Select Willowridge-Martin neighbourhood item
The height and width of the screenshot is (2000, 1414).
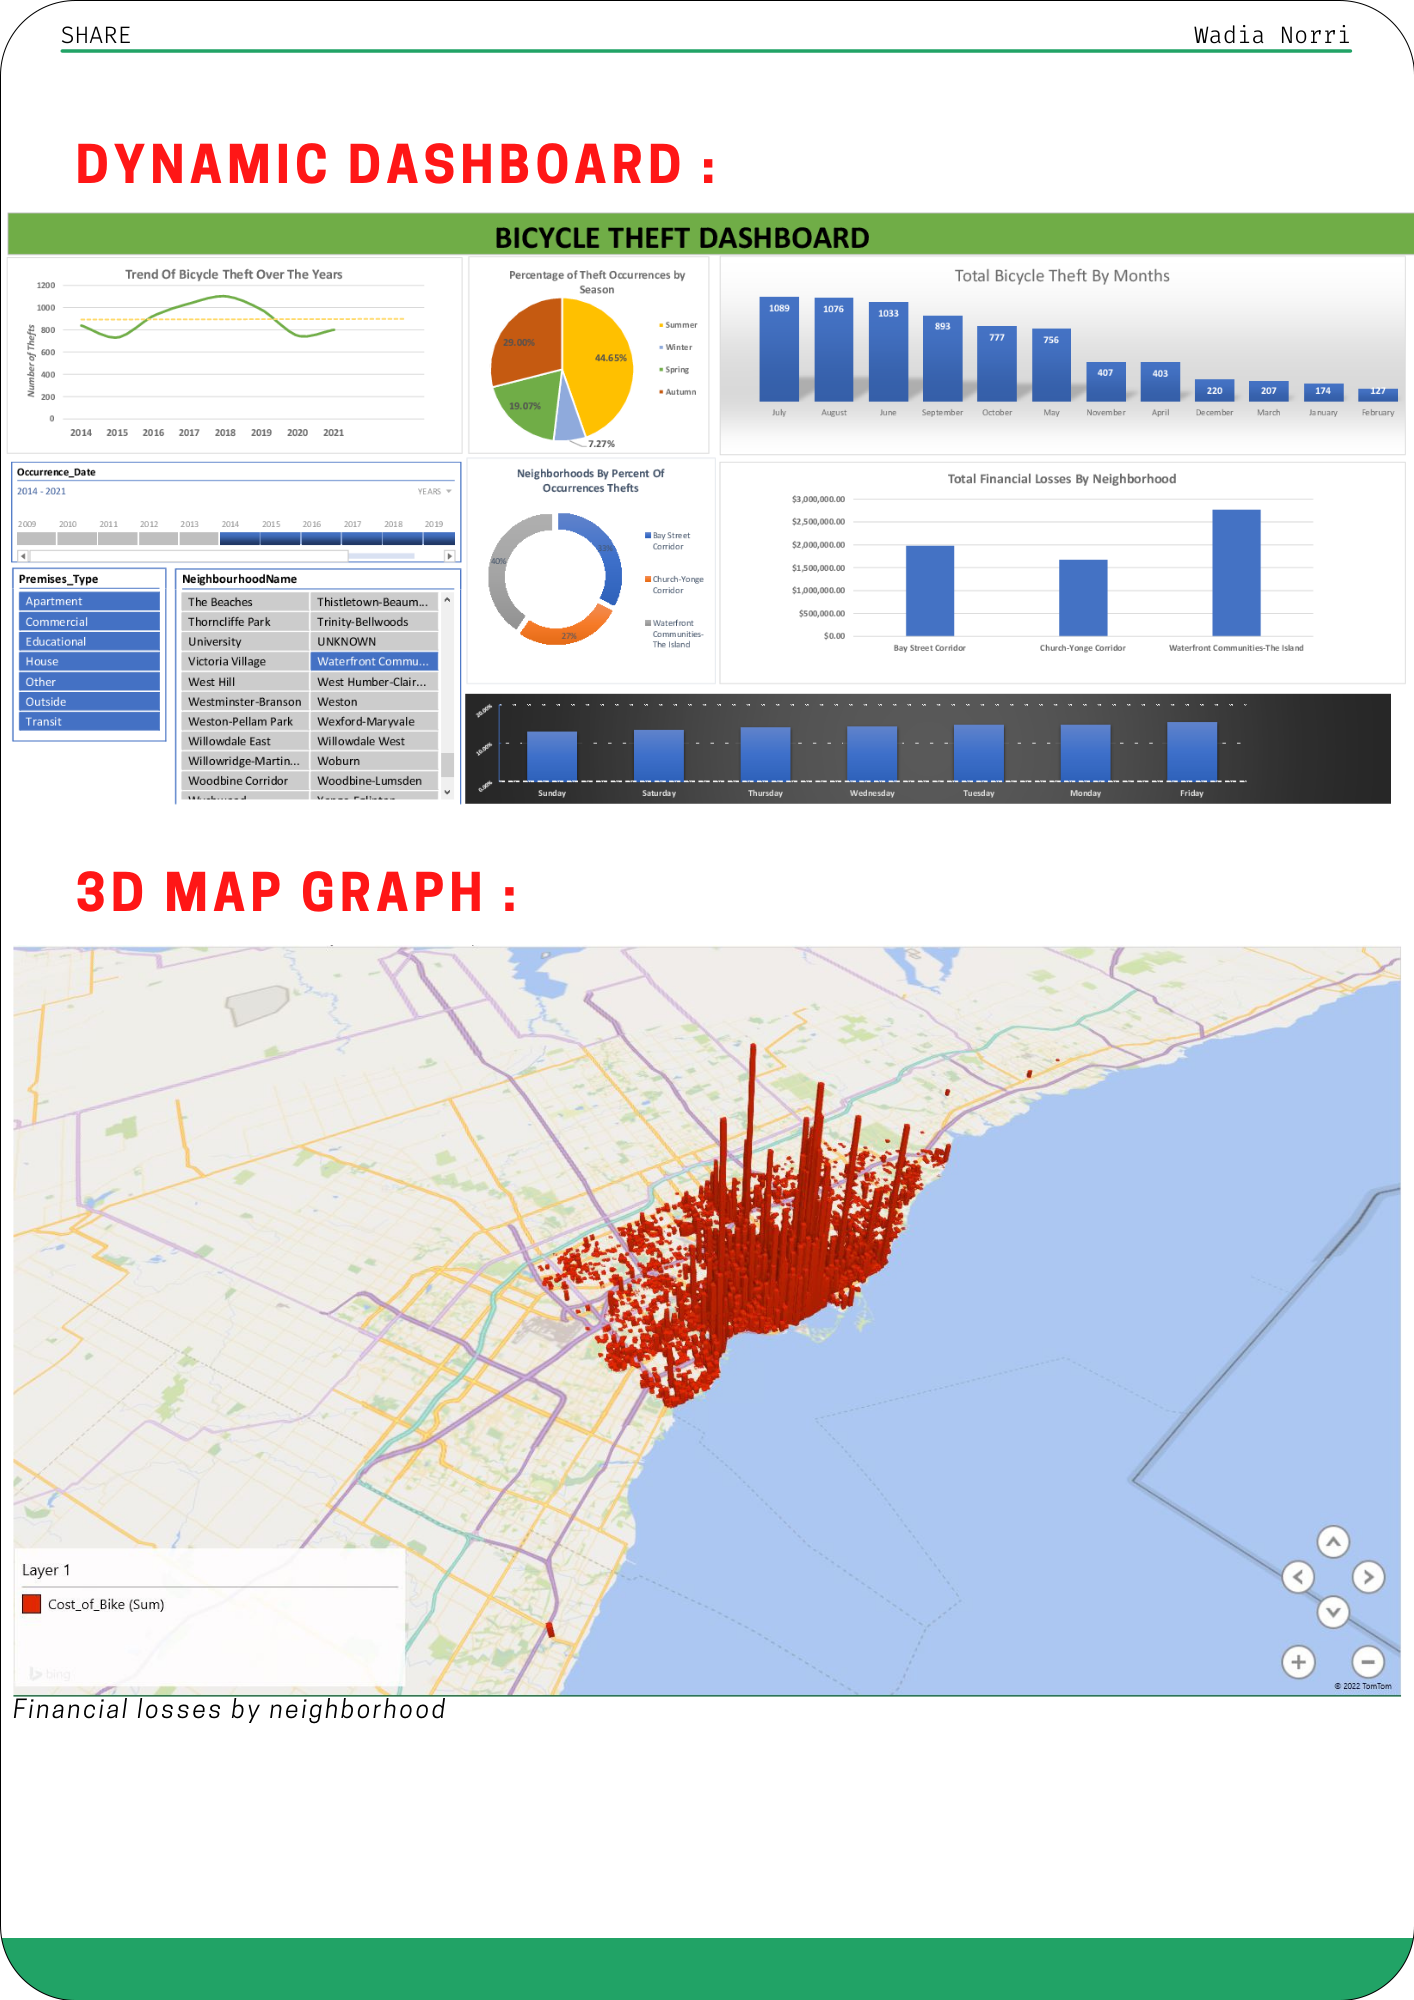pyautogui.click(x=245, y=761)
